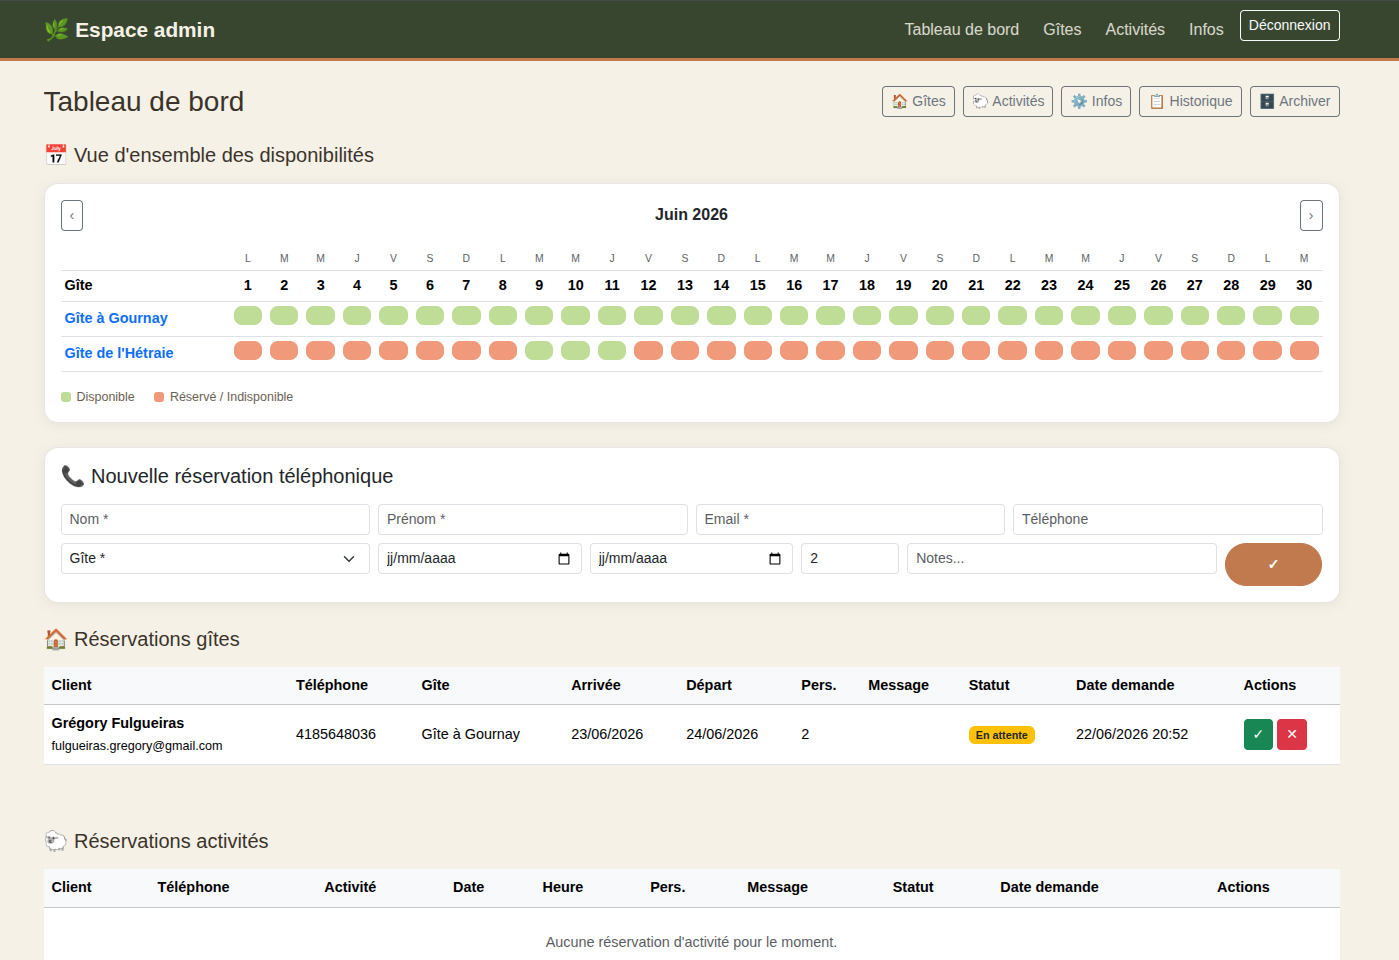Open departure date calendar picker icon
This screenshot has width=1399, height=960.
(x=775, y=558)
